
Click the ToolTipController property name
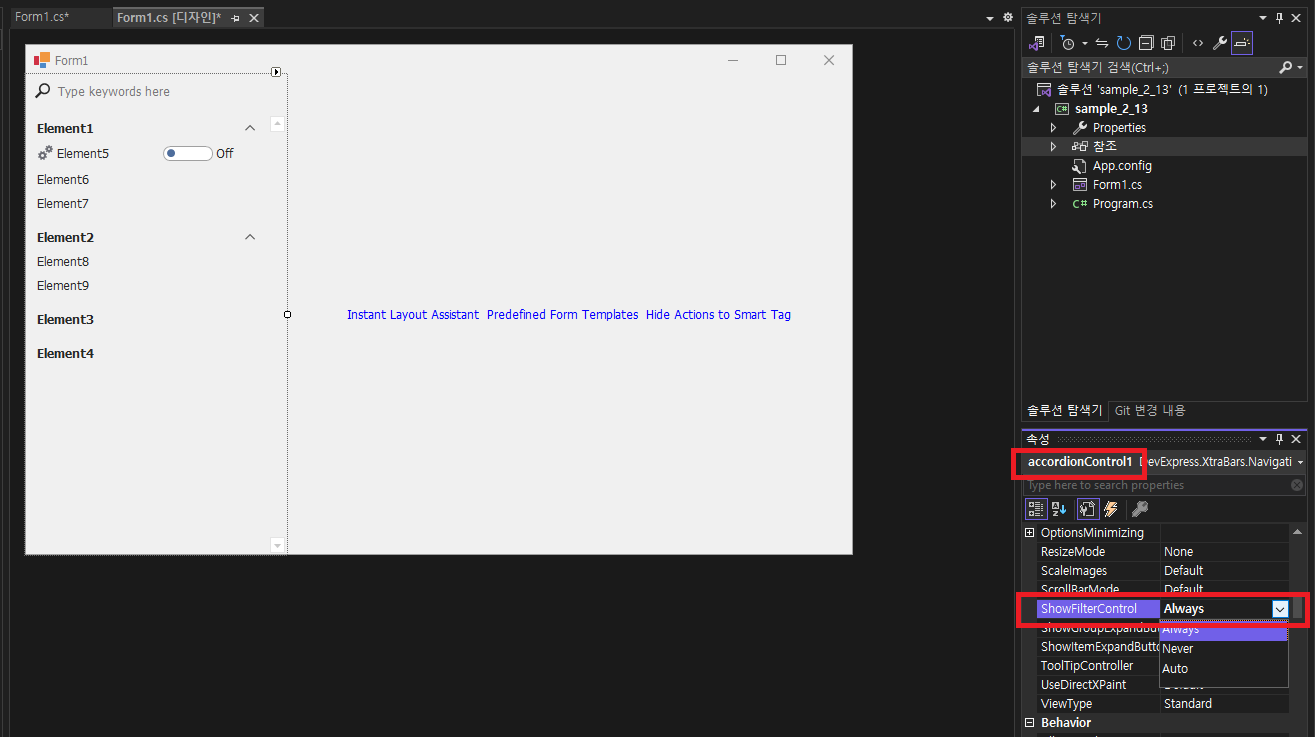coord(1087,666)
